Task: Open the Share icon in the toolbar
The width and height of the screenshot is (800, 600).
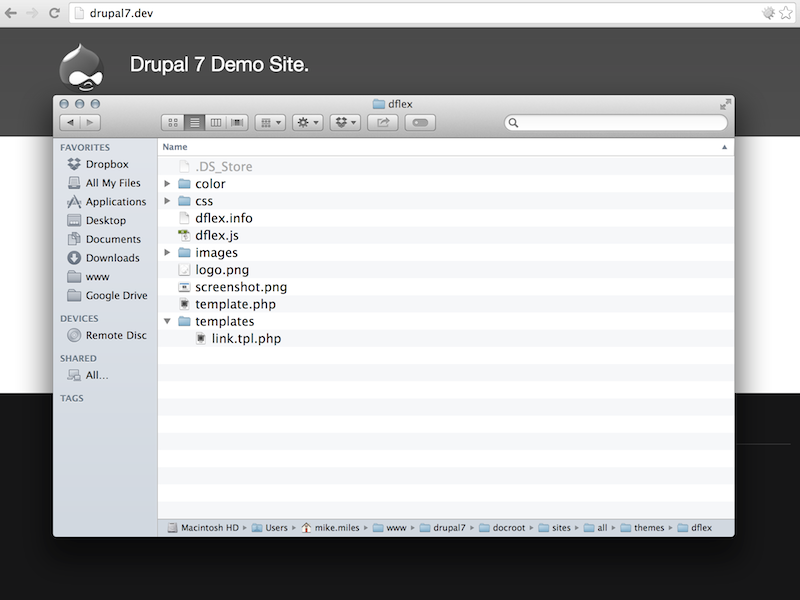Action: [x=383, y=122]
